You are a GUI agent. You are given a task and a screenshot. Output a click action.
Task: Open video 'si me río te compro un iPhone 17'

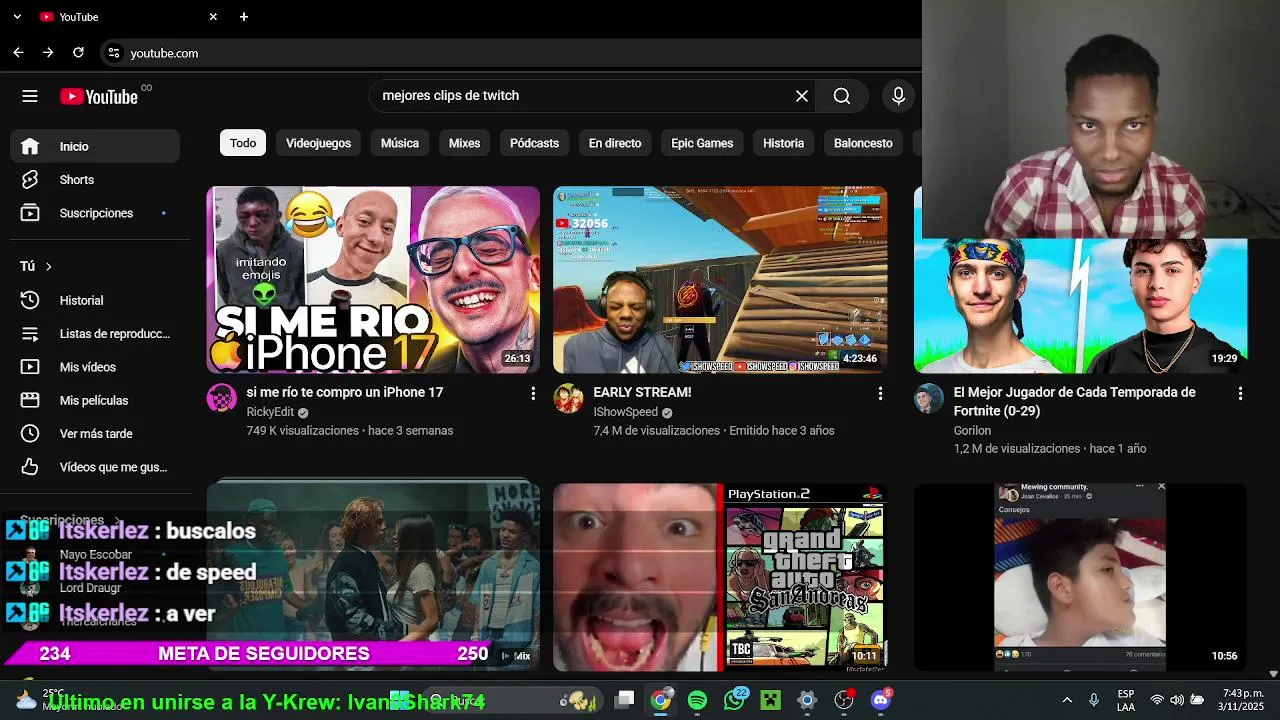tap(345, 392)
